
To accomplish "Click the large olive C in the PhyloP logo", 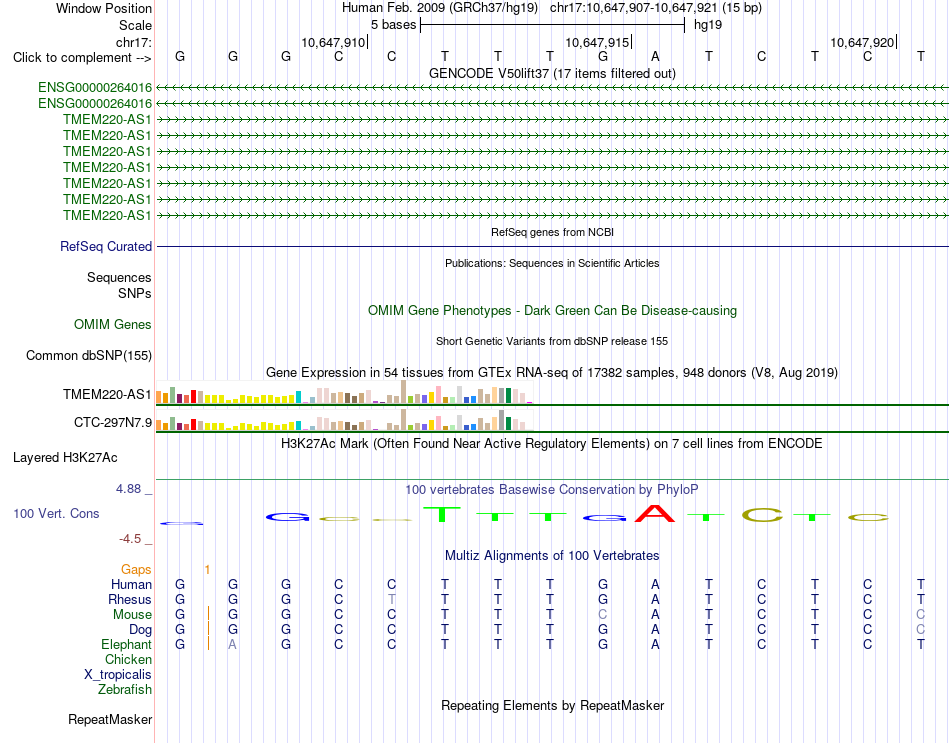I will pyautogui.click(x=762, y=515).
